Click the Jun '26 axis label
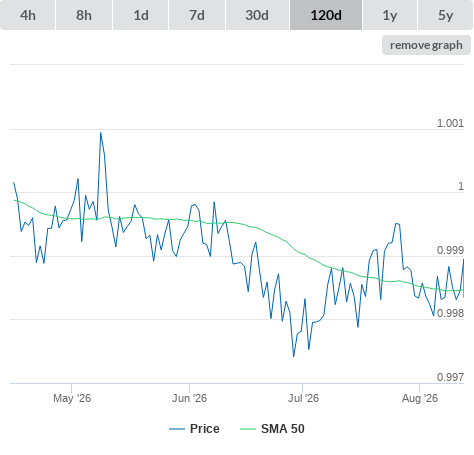The width and height of the screenshot is (474, 455). click(x=189, y=398)
